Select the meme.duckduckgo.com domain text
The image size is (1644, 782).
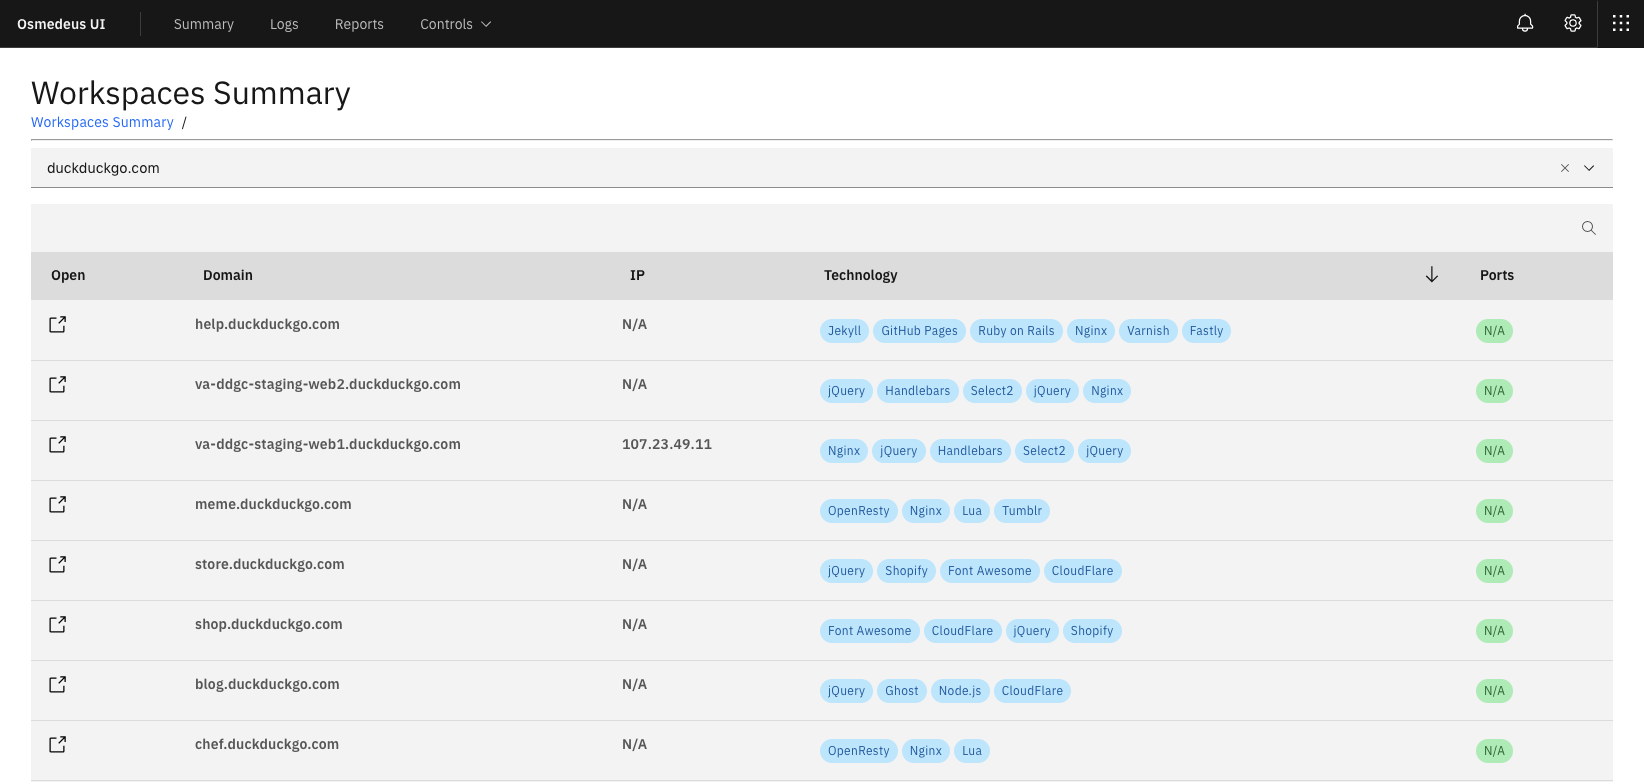pos(273,504)
